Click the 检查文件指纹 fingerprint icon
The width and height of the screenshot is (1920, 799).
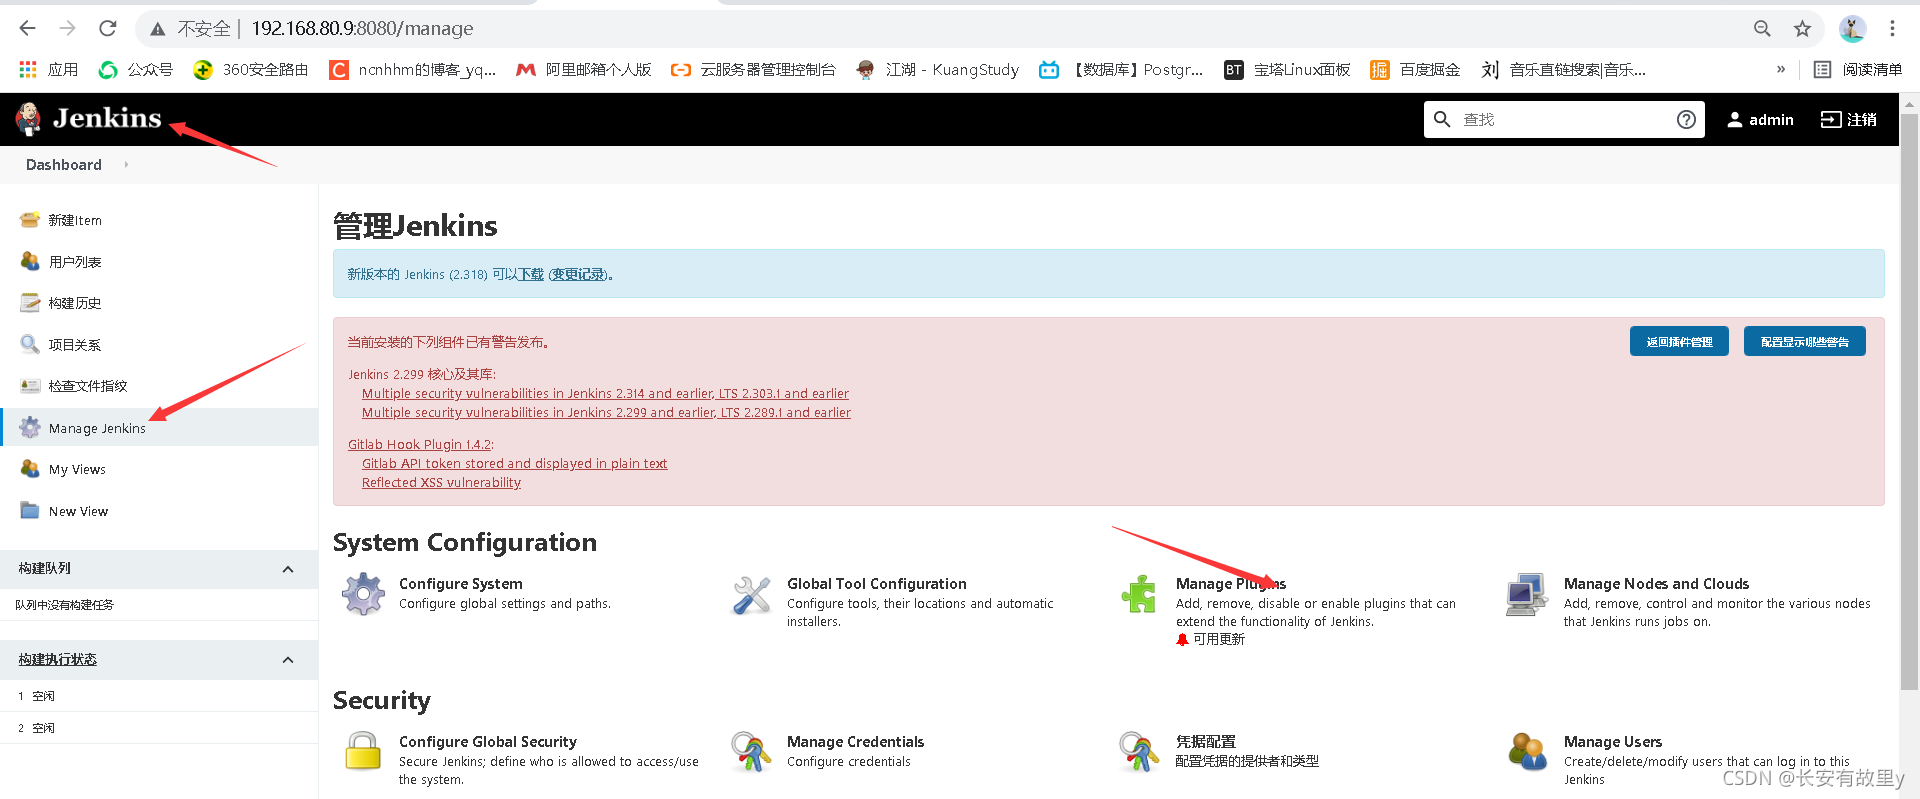point(30,385)
